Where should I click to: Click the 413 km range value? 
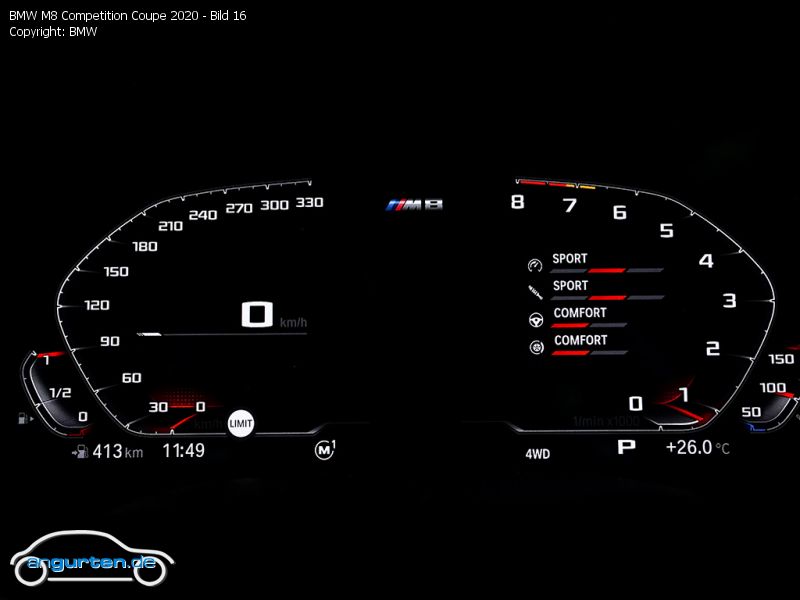[118, 452]
